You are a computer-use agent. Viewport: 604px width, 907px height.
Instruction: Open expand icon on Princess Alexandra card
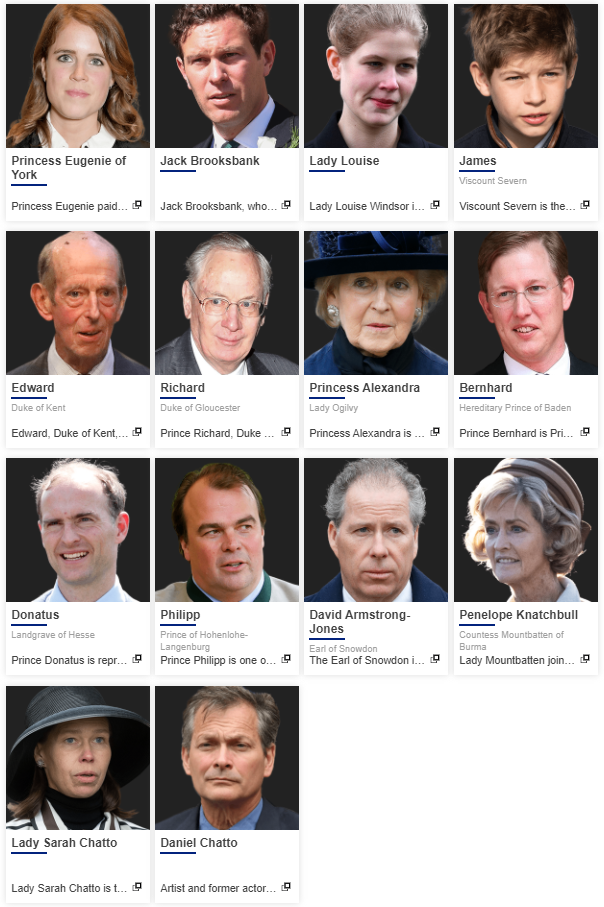[435, 432]
